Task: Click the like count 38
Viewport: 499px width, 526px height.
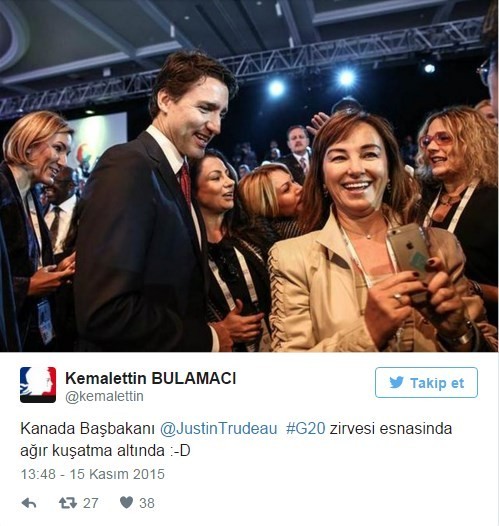Action: coord(147,503)
